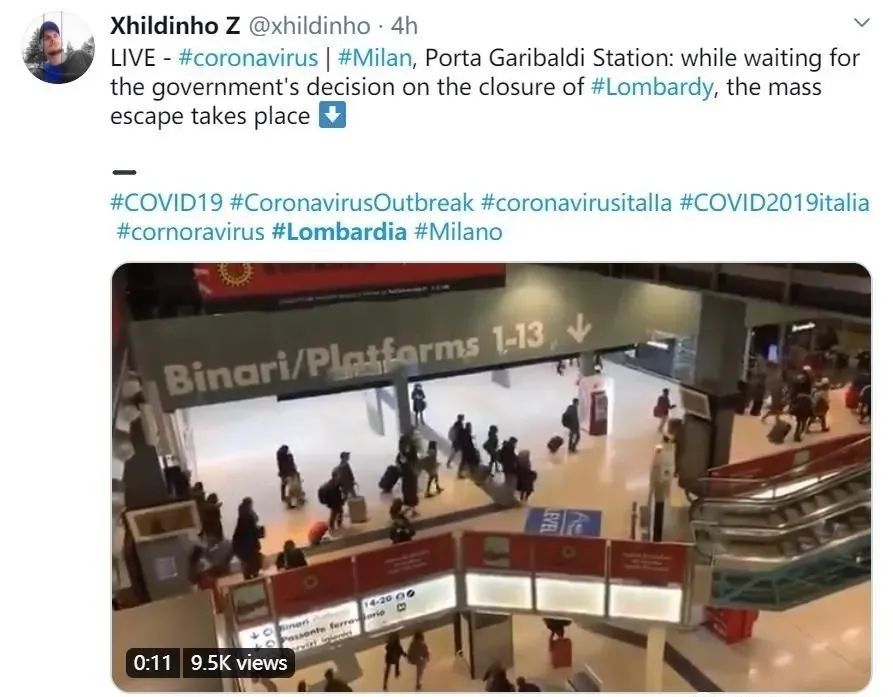Open the #CoronavirusOutbreak hashtag
Viewport: 893px width, 697px height.
352,203
